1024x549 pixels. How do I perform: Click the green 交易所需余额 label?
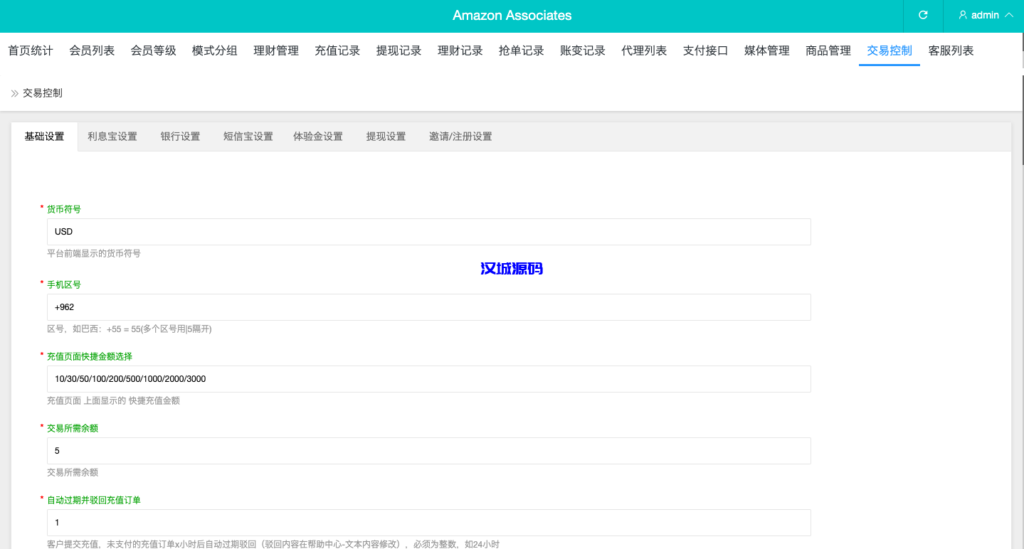72,428
